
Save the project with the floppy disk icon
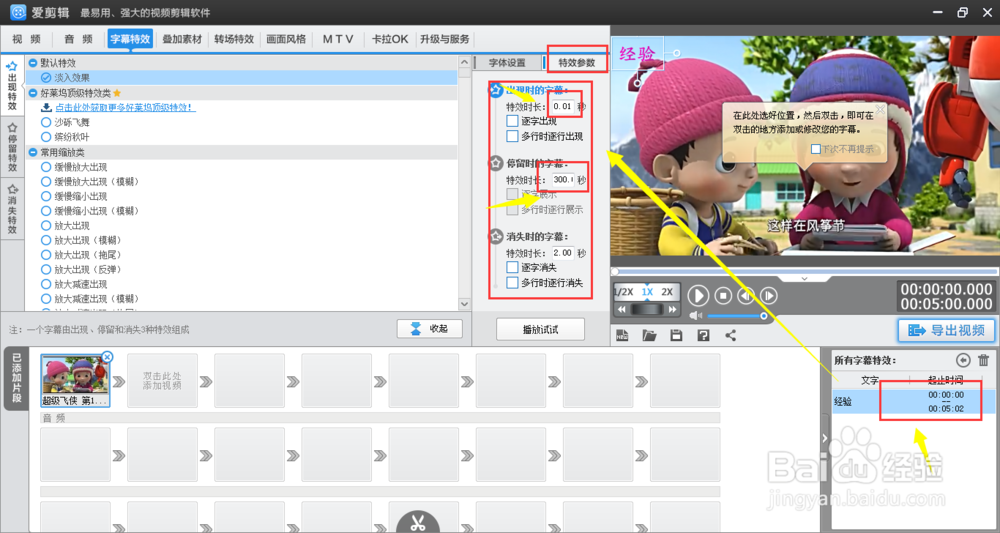(677, 335)
